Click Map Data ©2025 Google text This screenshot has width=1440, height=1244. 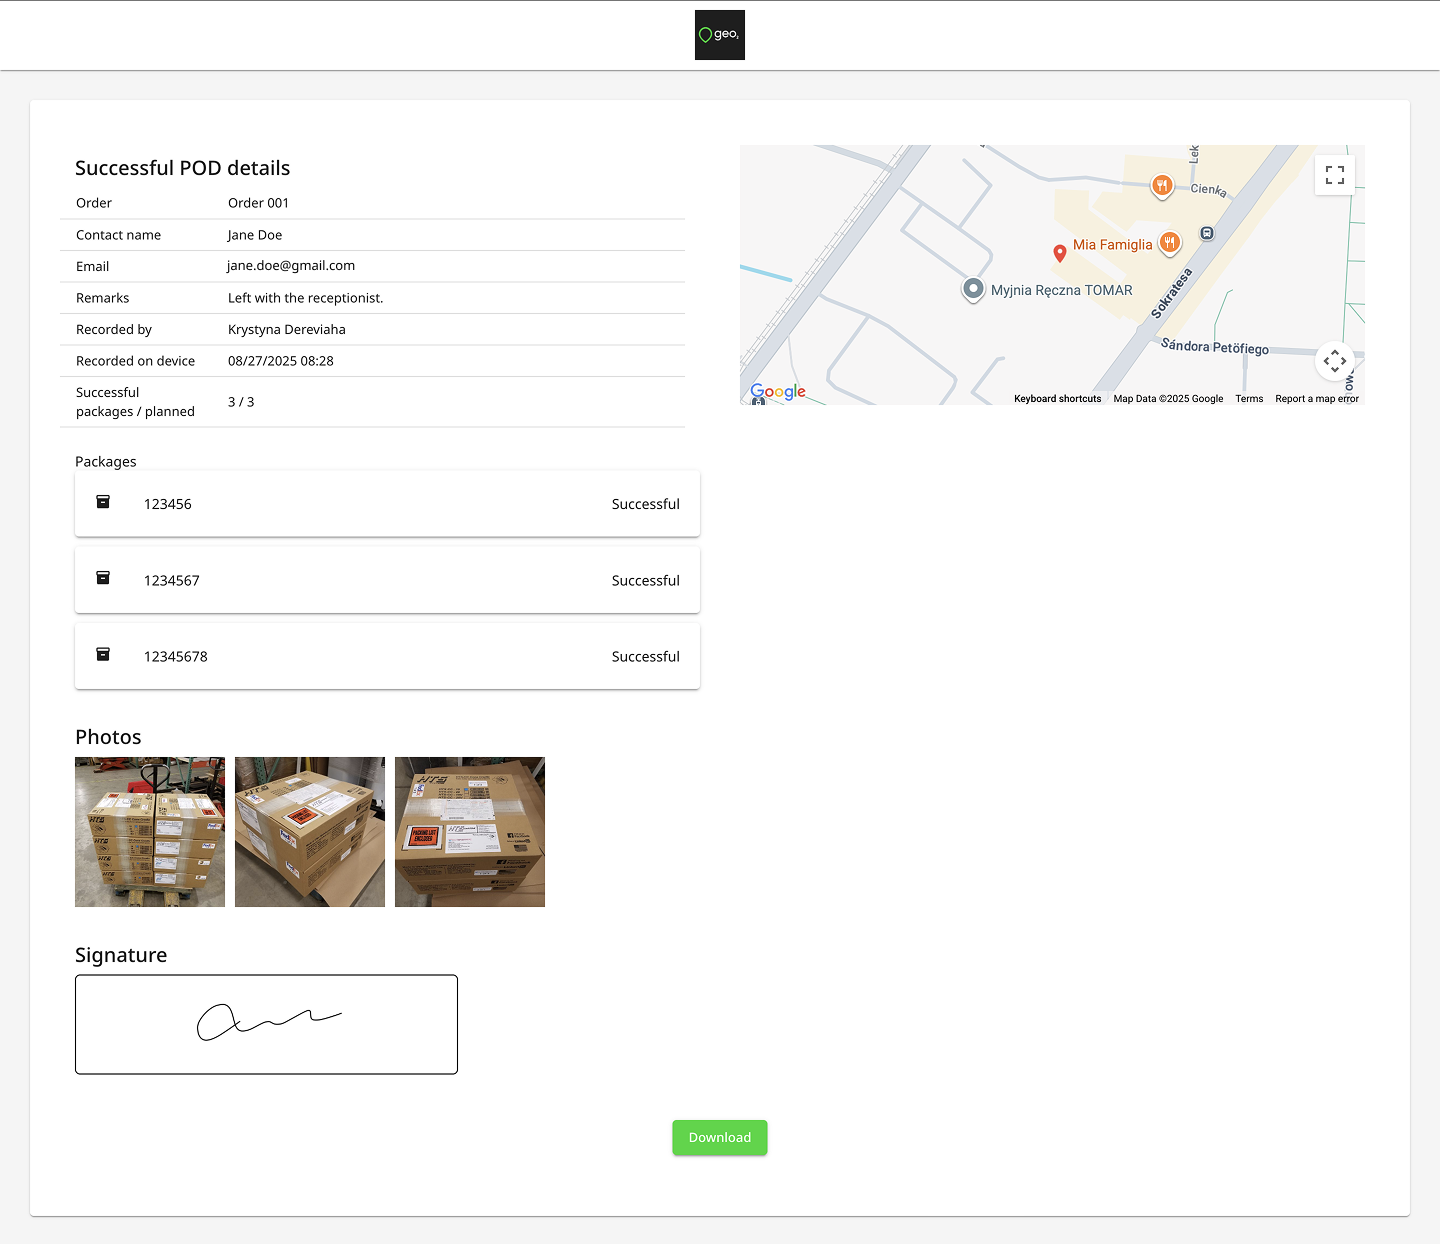click(x=1168, y=399)
